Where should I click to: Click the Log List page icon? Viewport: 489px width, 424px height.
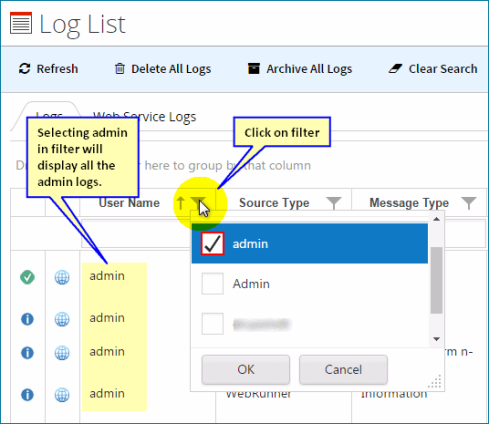click(21, 23)
